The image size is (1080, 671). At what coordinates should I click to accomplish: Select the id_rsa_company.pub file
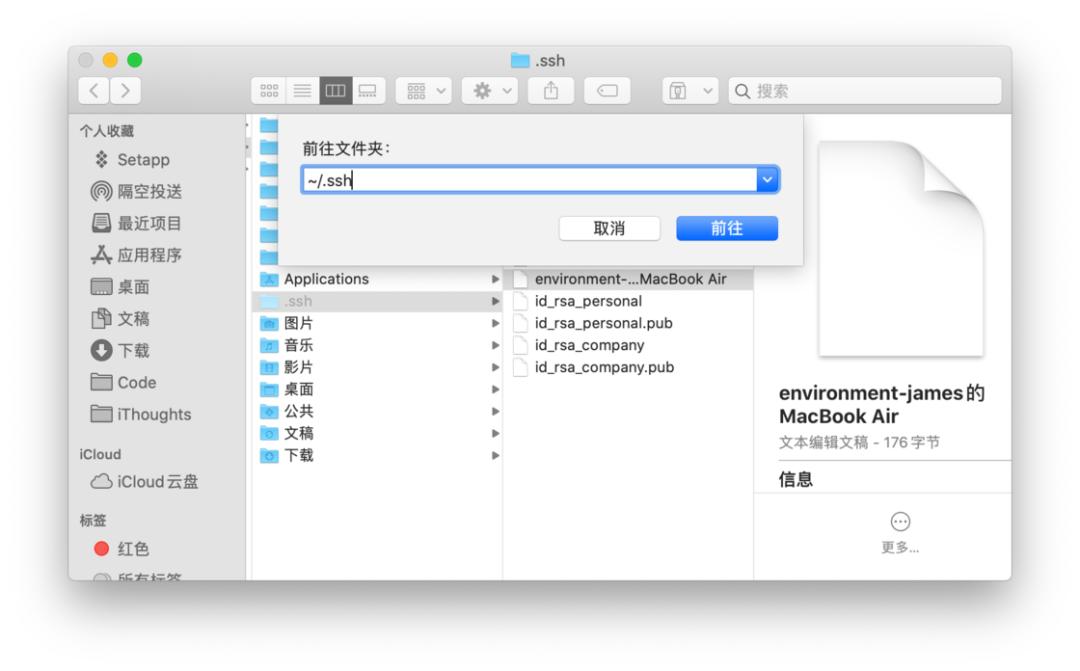(629, 367)
